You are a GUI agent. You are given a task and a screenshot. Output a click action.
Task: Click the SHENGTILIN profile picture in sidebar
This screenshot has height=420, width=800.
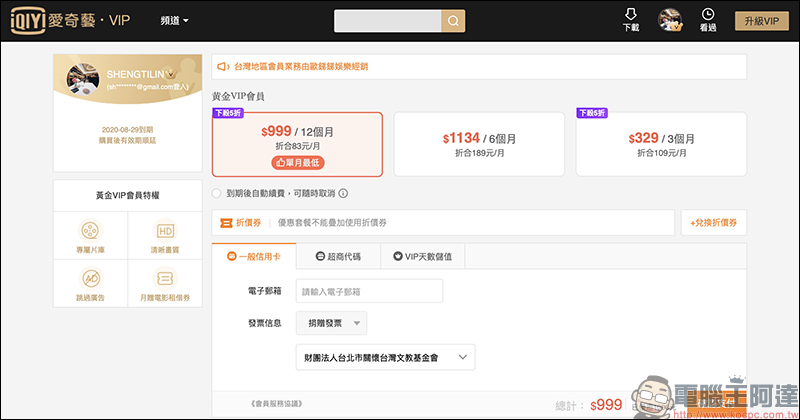(83, 79)
